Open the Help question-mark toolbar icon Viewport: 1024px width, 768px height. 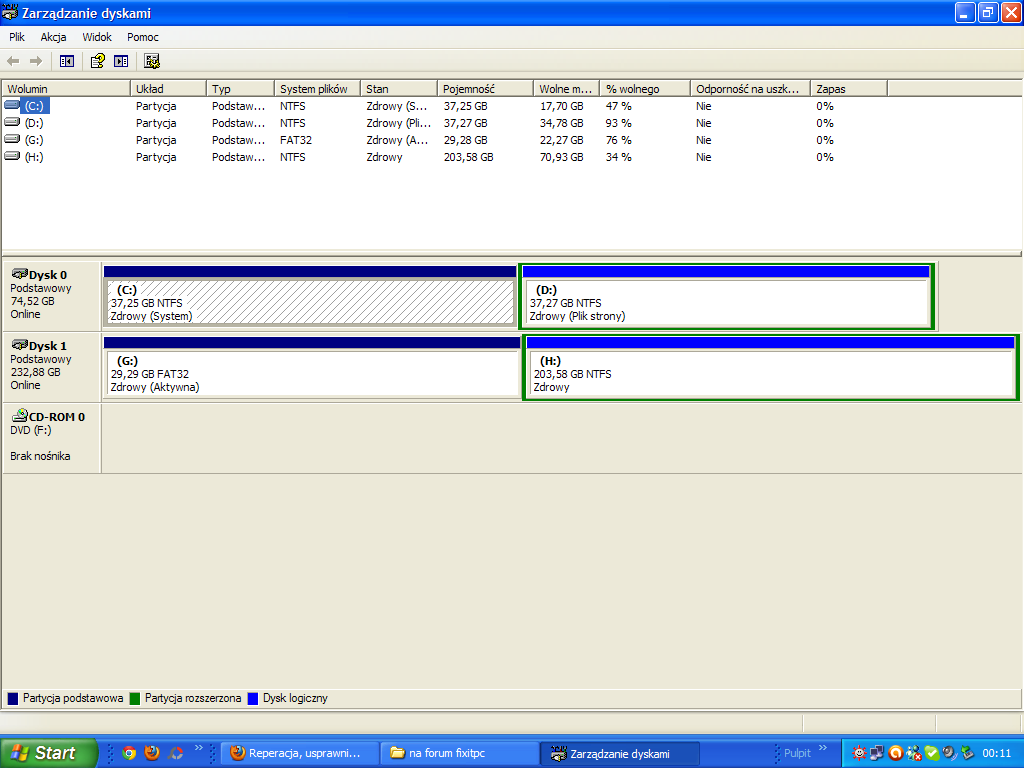click(97, 61)
